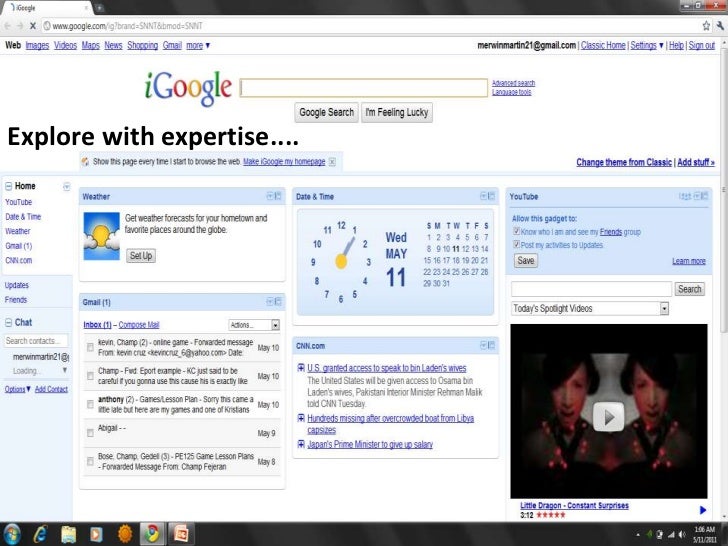
Task: Open Videos in top navigation
Action: pyautogui.click(x=65, y=46)
